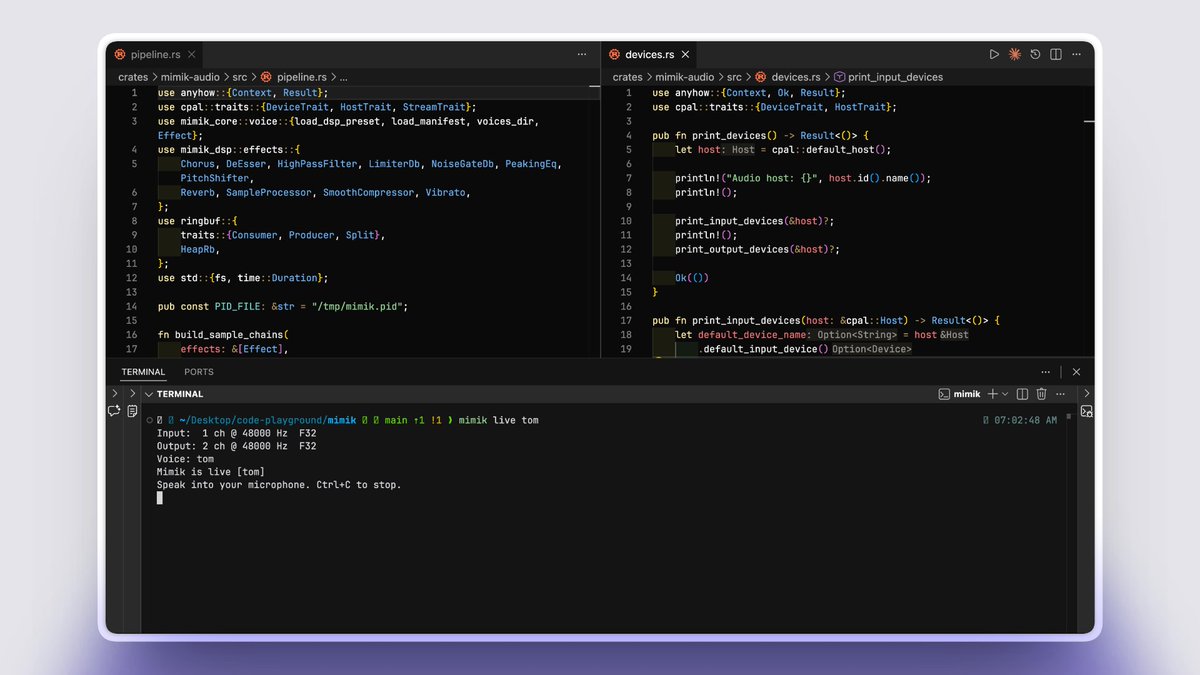Click line number 14 in pipeline.rs gutter

[131, 307]
